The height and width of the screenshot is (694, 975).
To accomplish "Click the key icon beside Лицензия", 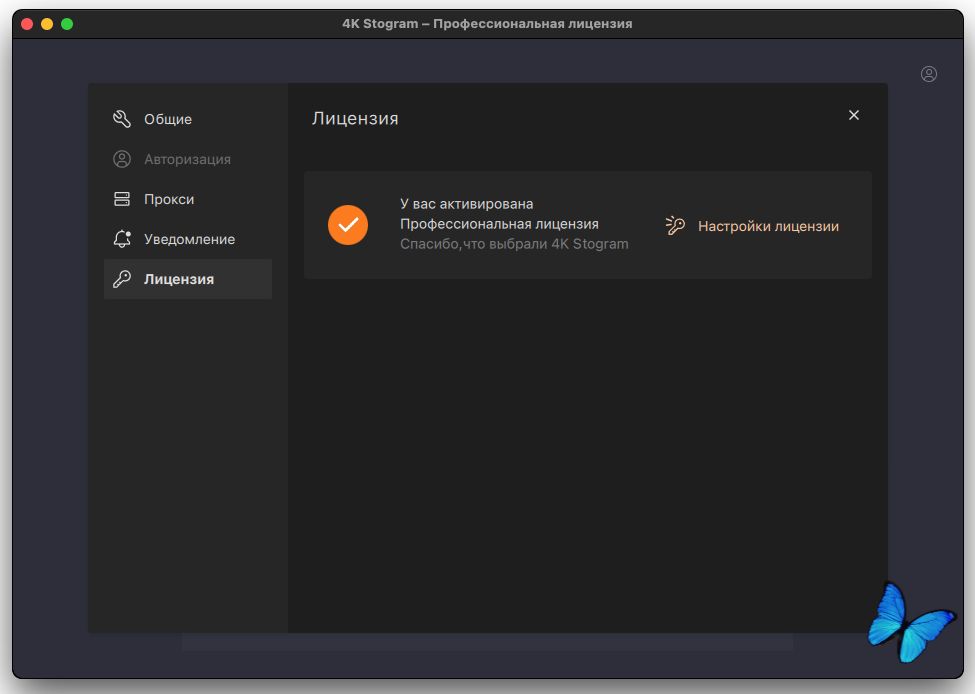I will pyautogui.click(x=122, y=279).
